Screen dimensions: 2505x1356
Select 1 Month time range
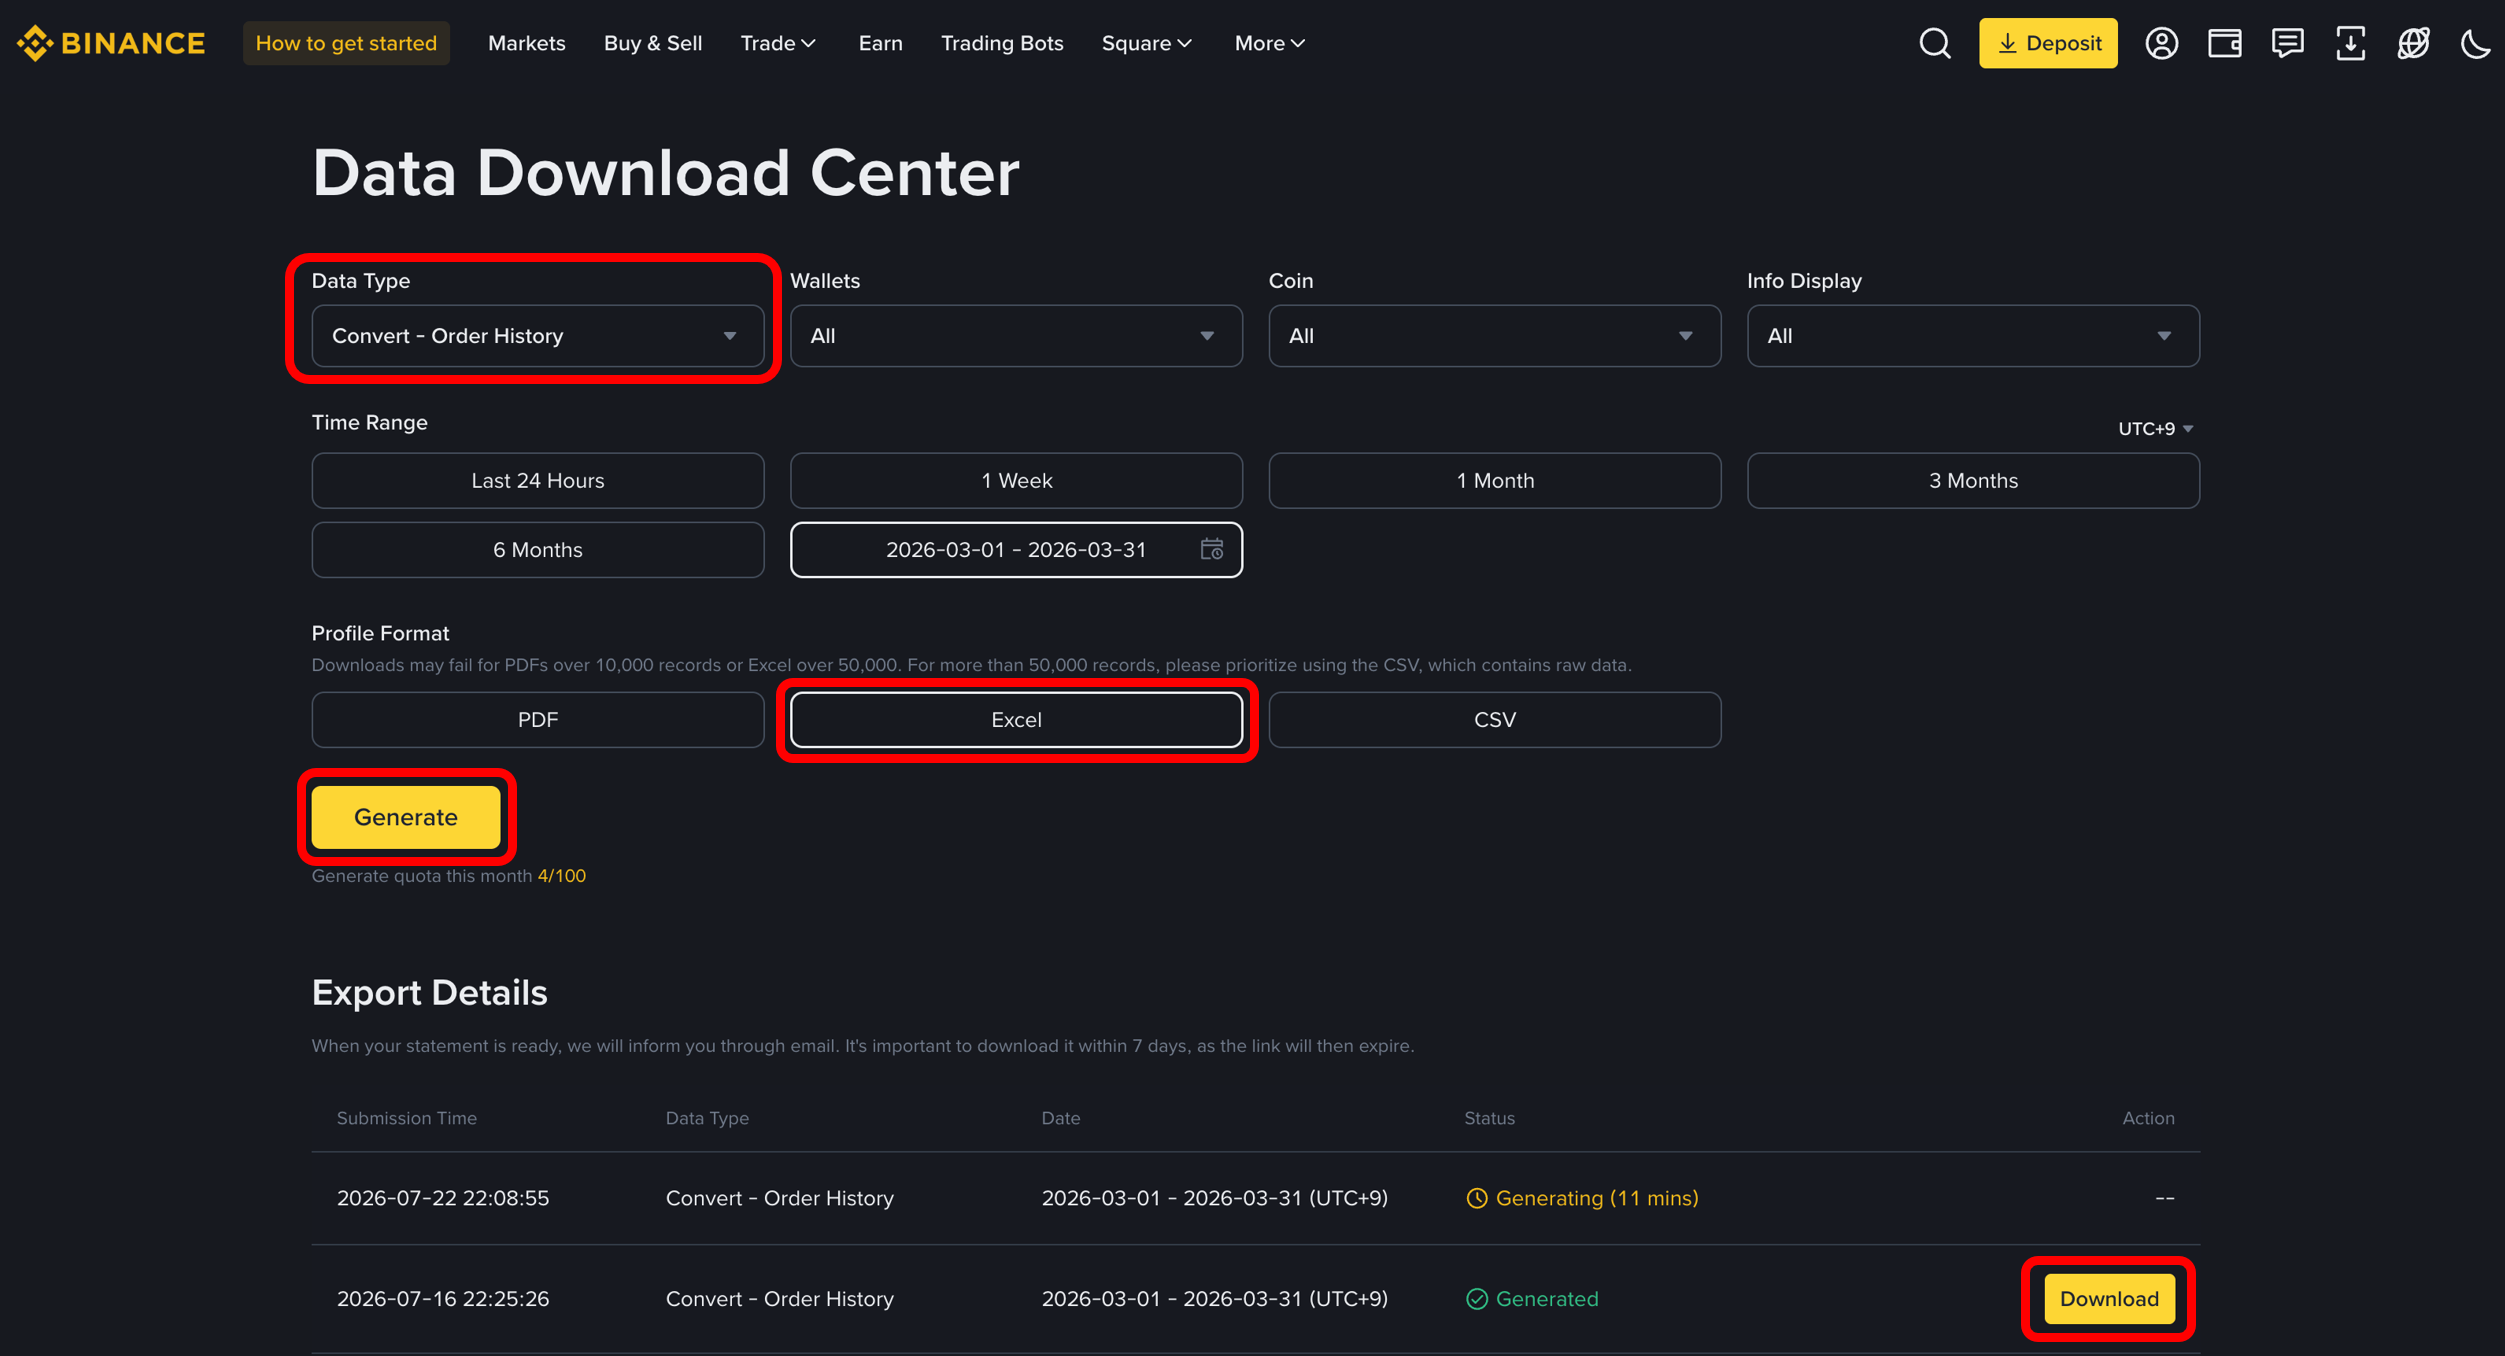pos(1494,480)
